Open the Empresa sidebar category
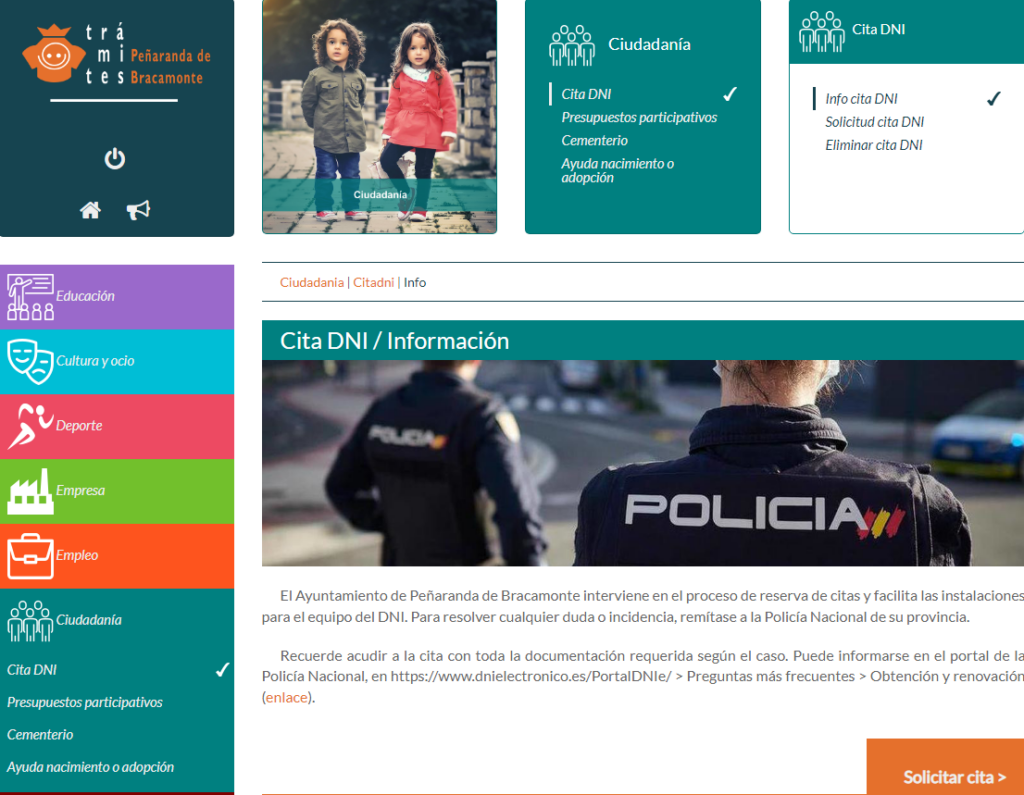 pyautogui.click(x=117, y=491)
